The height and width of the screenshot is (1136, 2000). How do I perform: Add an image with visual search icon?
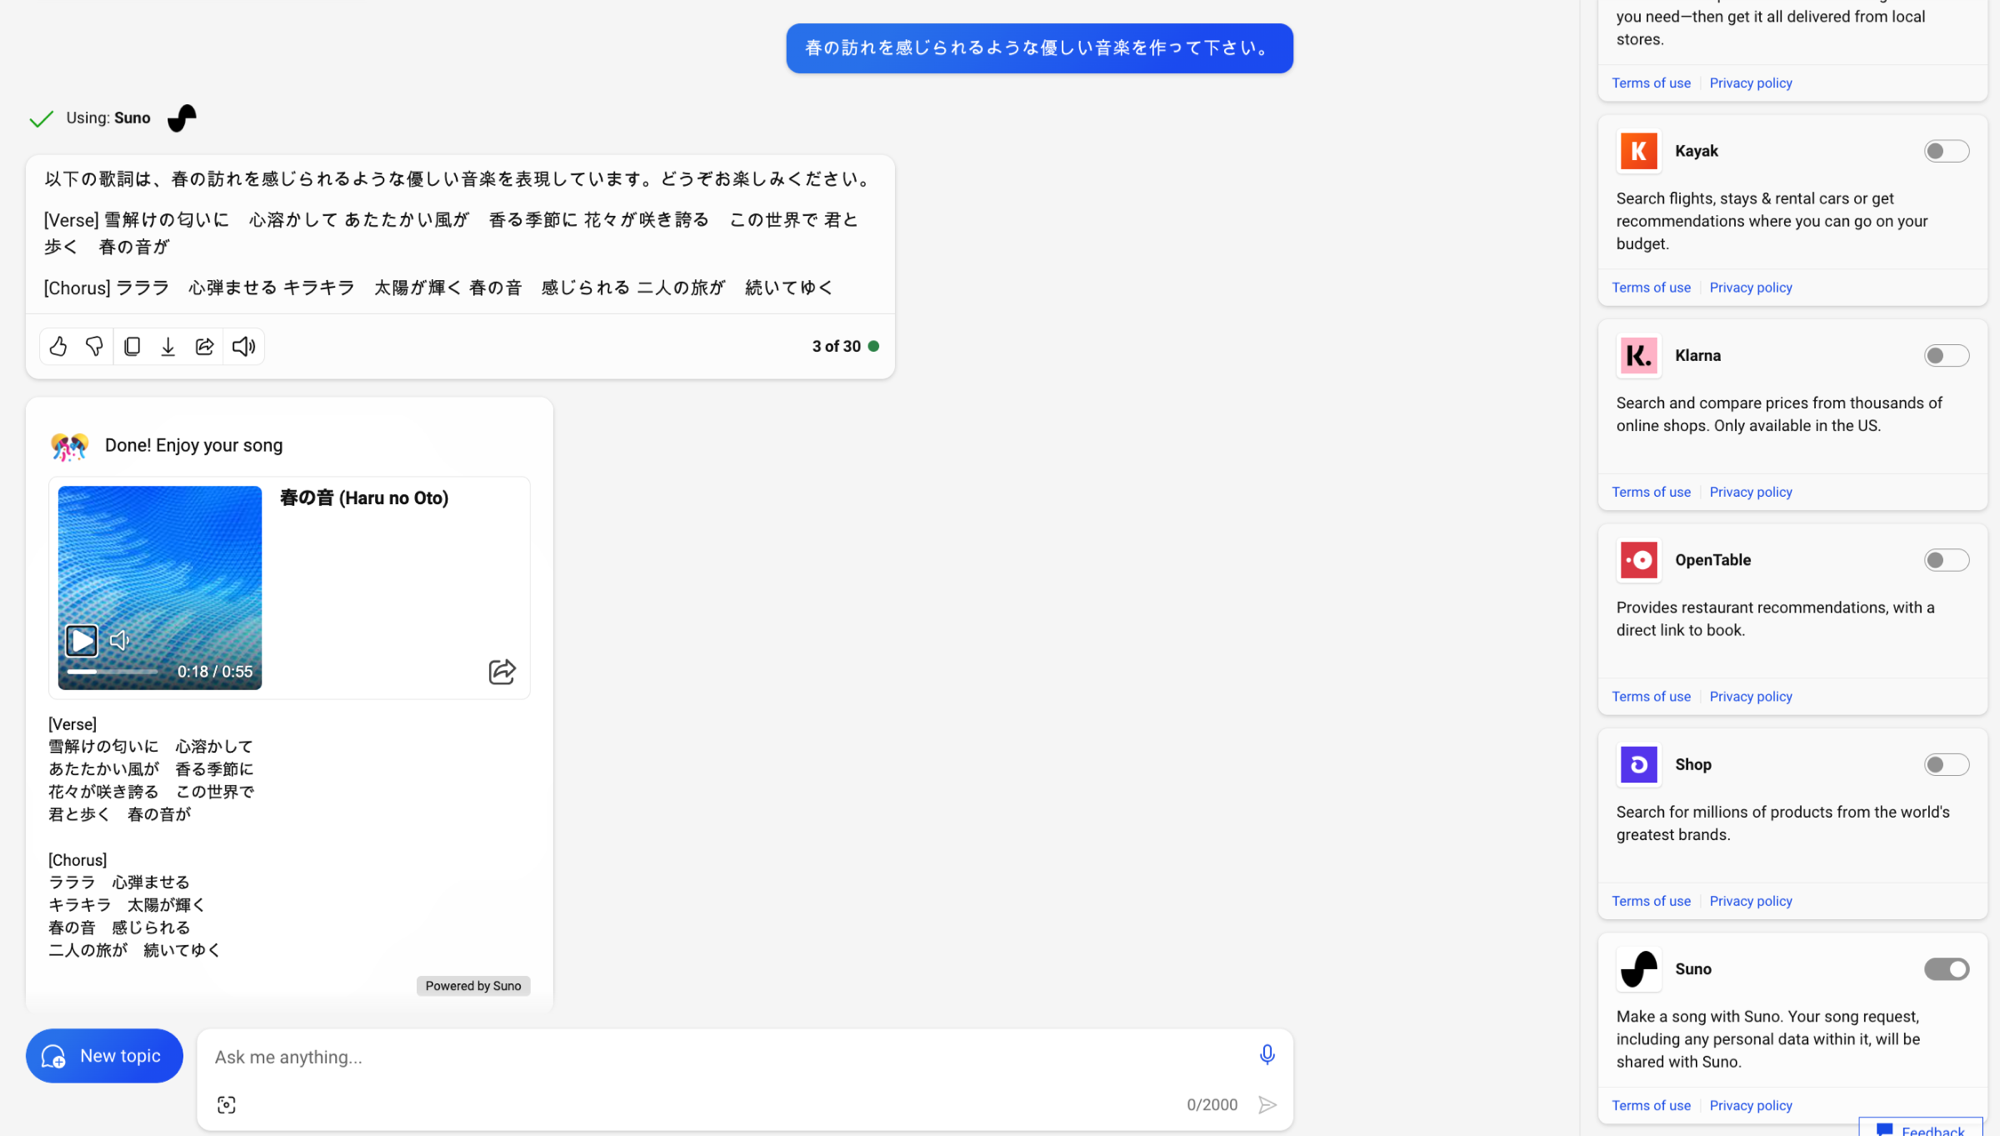(x=226, y=1105)
